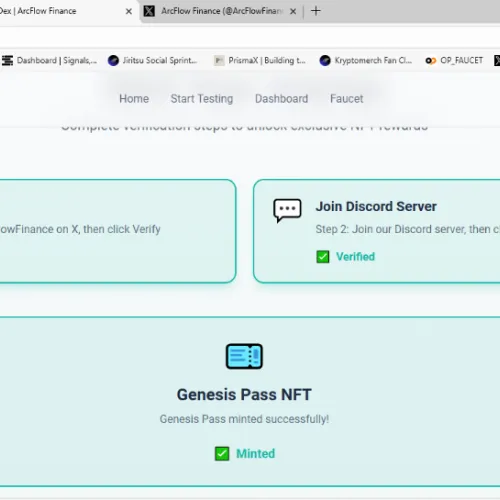The height and width of the screenshot is (500, 500).
Task: Click the 'on X, then click Verify' text
Action: pos(108,229)
